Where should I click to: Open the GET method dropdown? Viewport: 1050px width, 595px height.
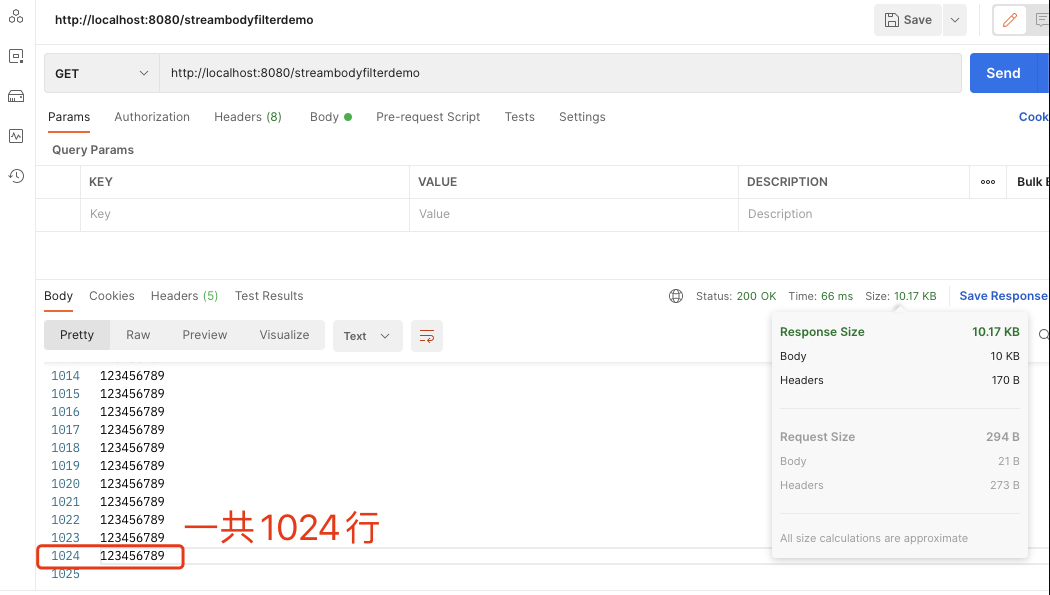(102, 73)
